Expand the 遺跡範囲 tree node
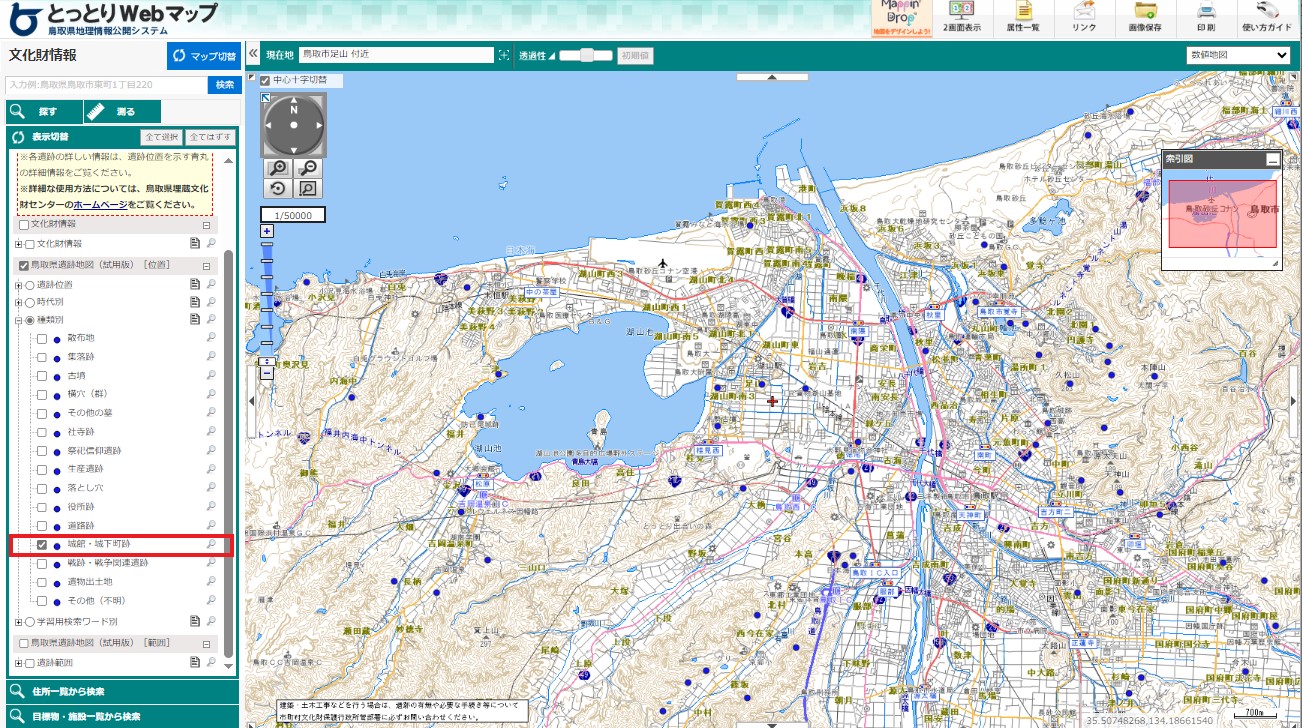 click(18, 662)
